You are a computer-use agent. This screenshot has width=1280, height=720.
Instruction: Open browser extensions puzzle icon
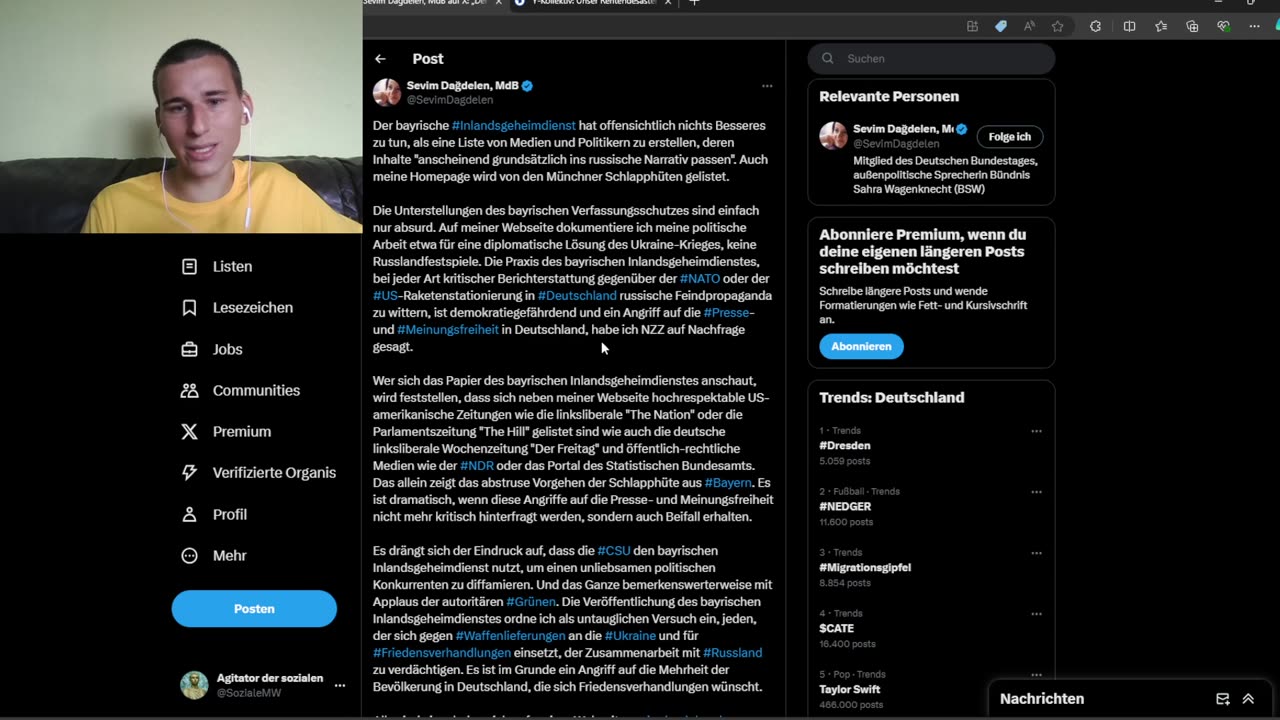[1096, 27]
